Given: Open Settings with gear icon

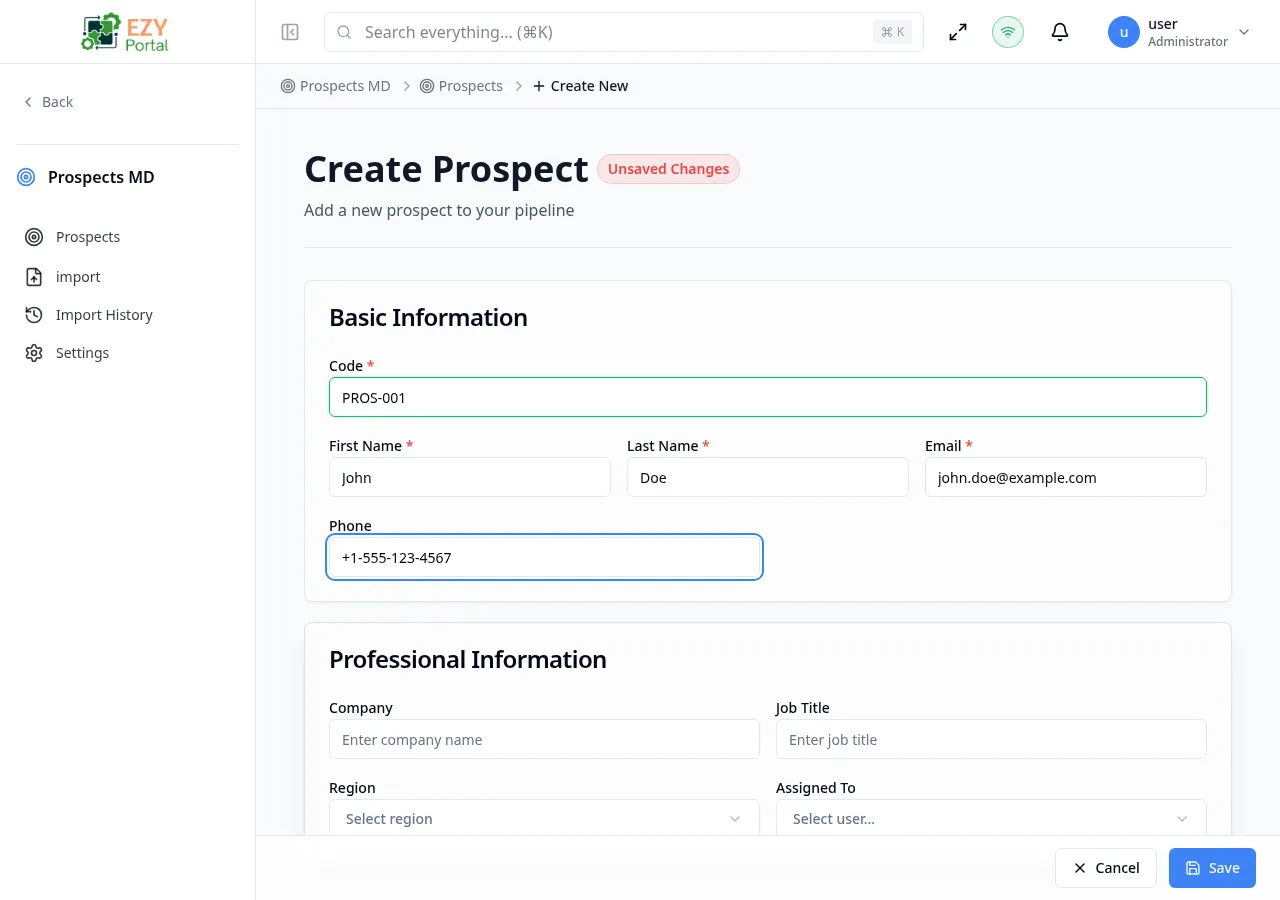Looking at the screenshot, I should click(33, 352).
